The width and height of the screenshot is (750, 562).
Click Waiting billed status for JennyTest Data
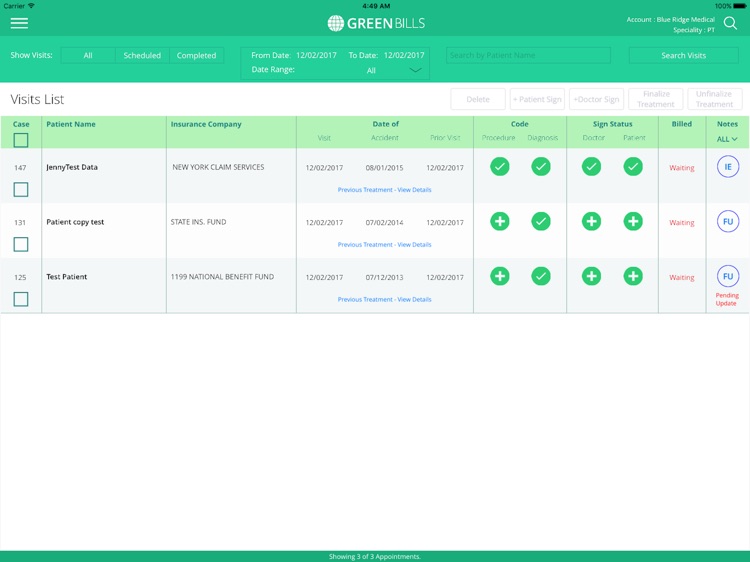(682, 168)
